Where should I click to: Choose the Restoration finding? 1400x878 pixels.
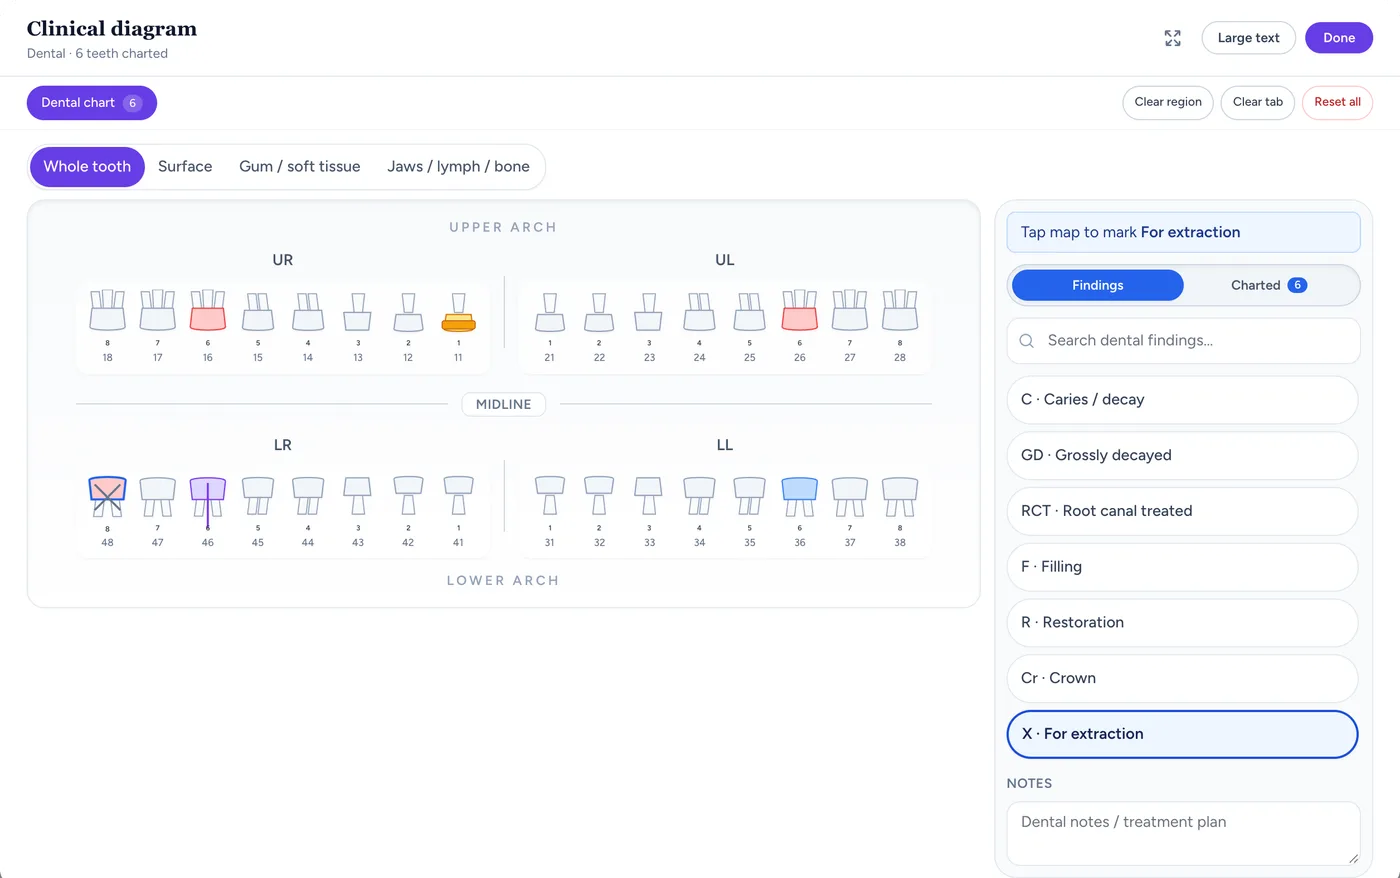pyautogui.click(x=1183, y=623)
